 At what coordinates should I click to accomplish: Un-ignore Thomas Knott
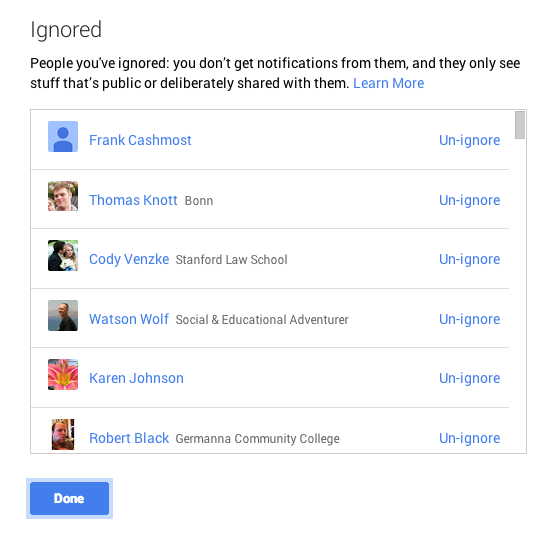click(469, 200)
